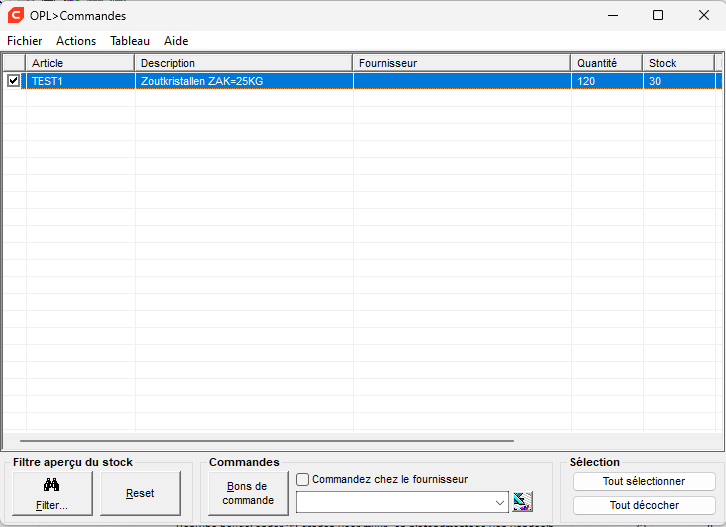Click the binoculars Filter button
This screenshot has height=527, width=726.
52,493
